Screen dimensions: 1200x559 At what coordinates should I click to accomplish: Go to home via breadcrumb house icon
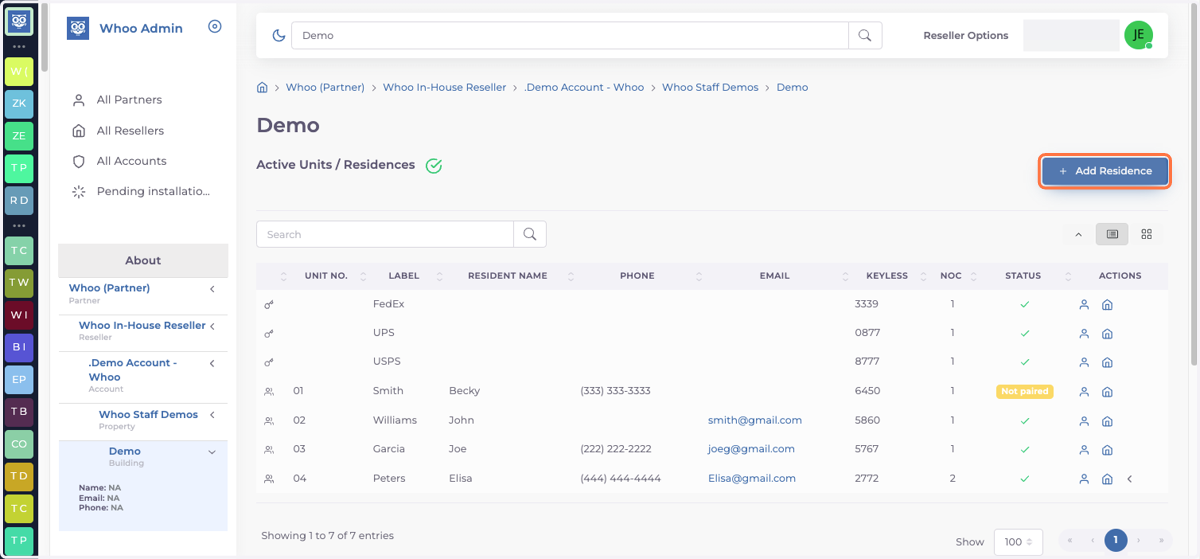click(x=262, y=87)
